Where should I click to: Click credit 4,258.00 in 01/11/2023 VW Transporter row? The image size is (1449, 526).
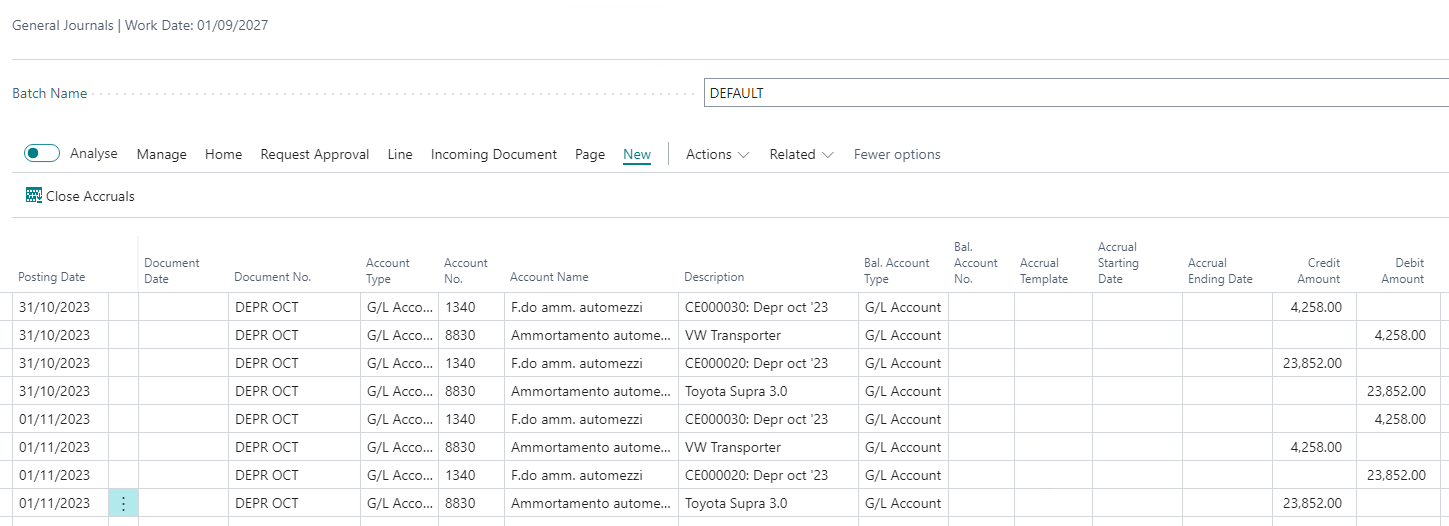pyautogui.click(x=1316, y=447)
